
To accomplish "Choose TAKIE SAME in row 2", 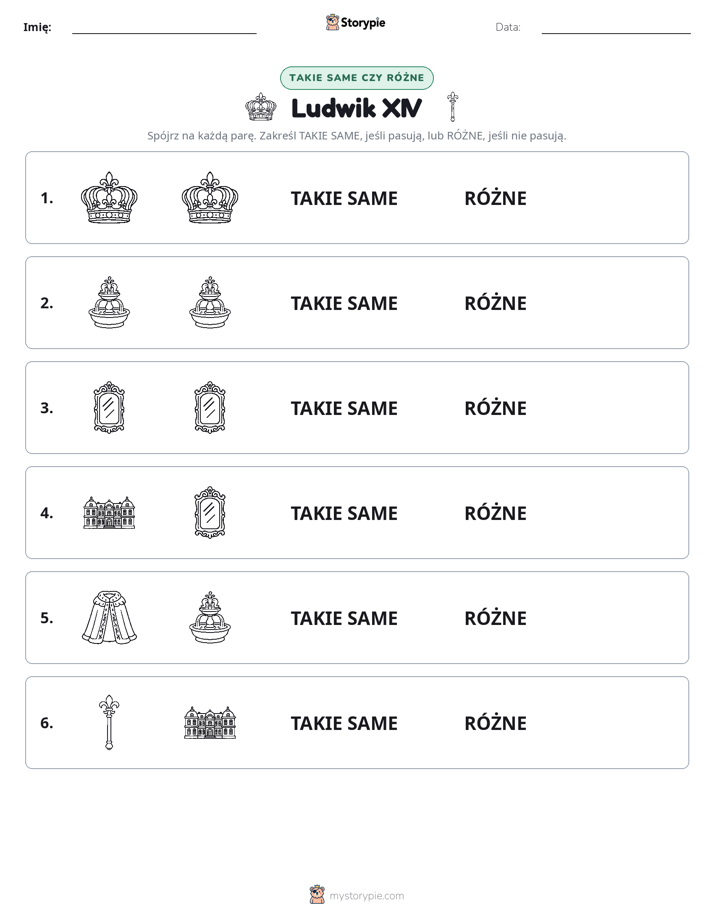I will 344,303.
